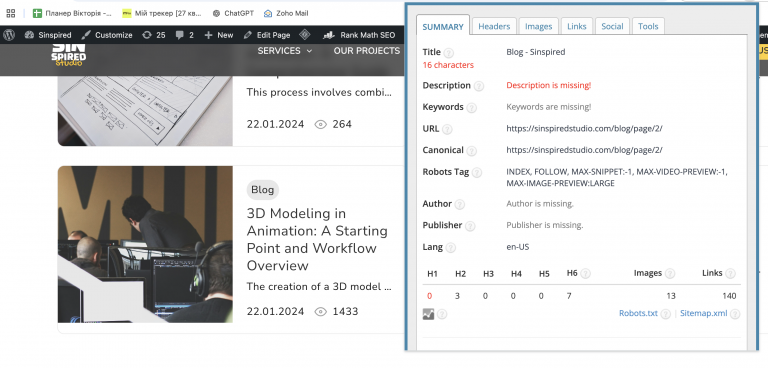Click the eye views icon beside 1433
This screenshot has height=368, width=768.
pyautogui.click(x=321, y=312)
